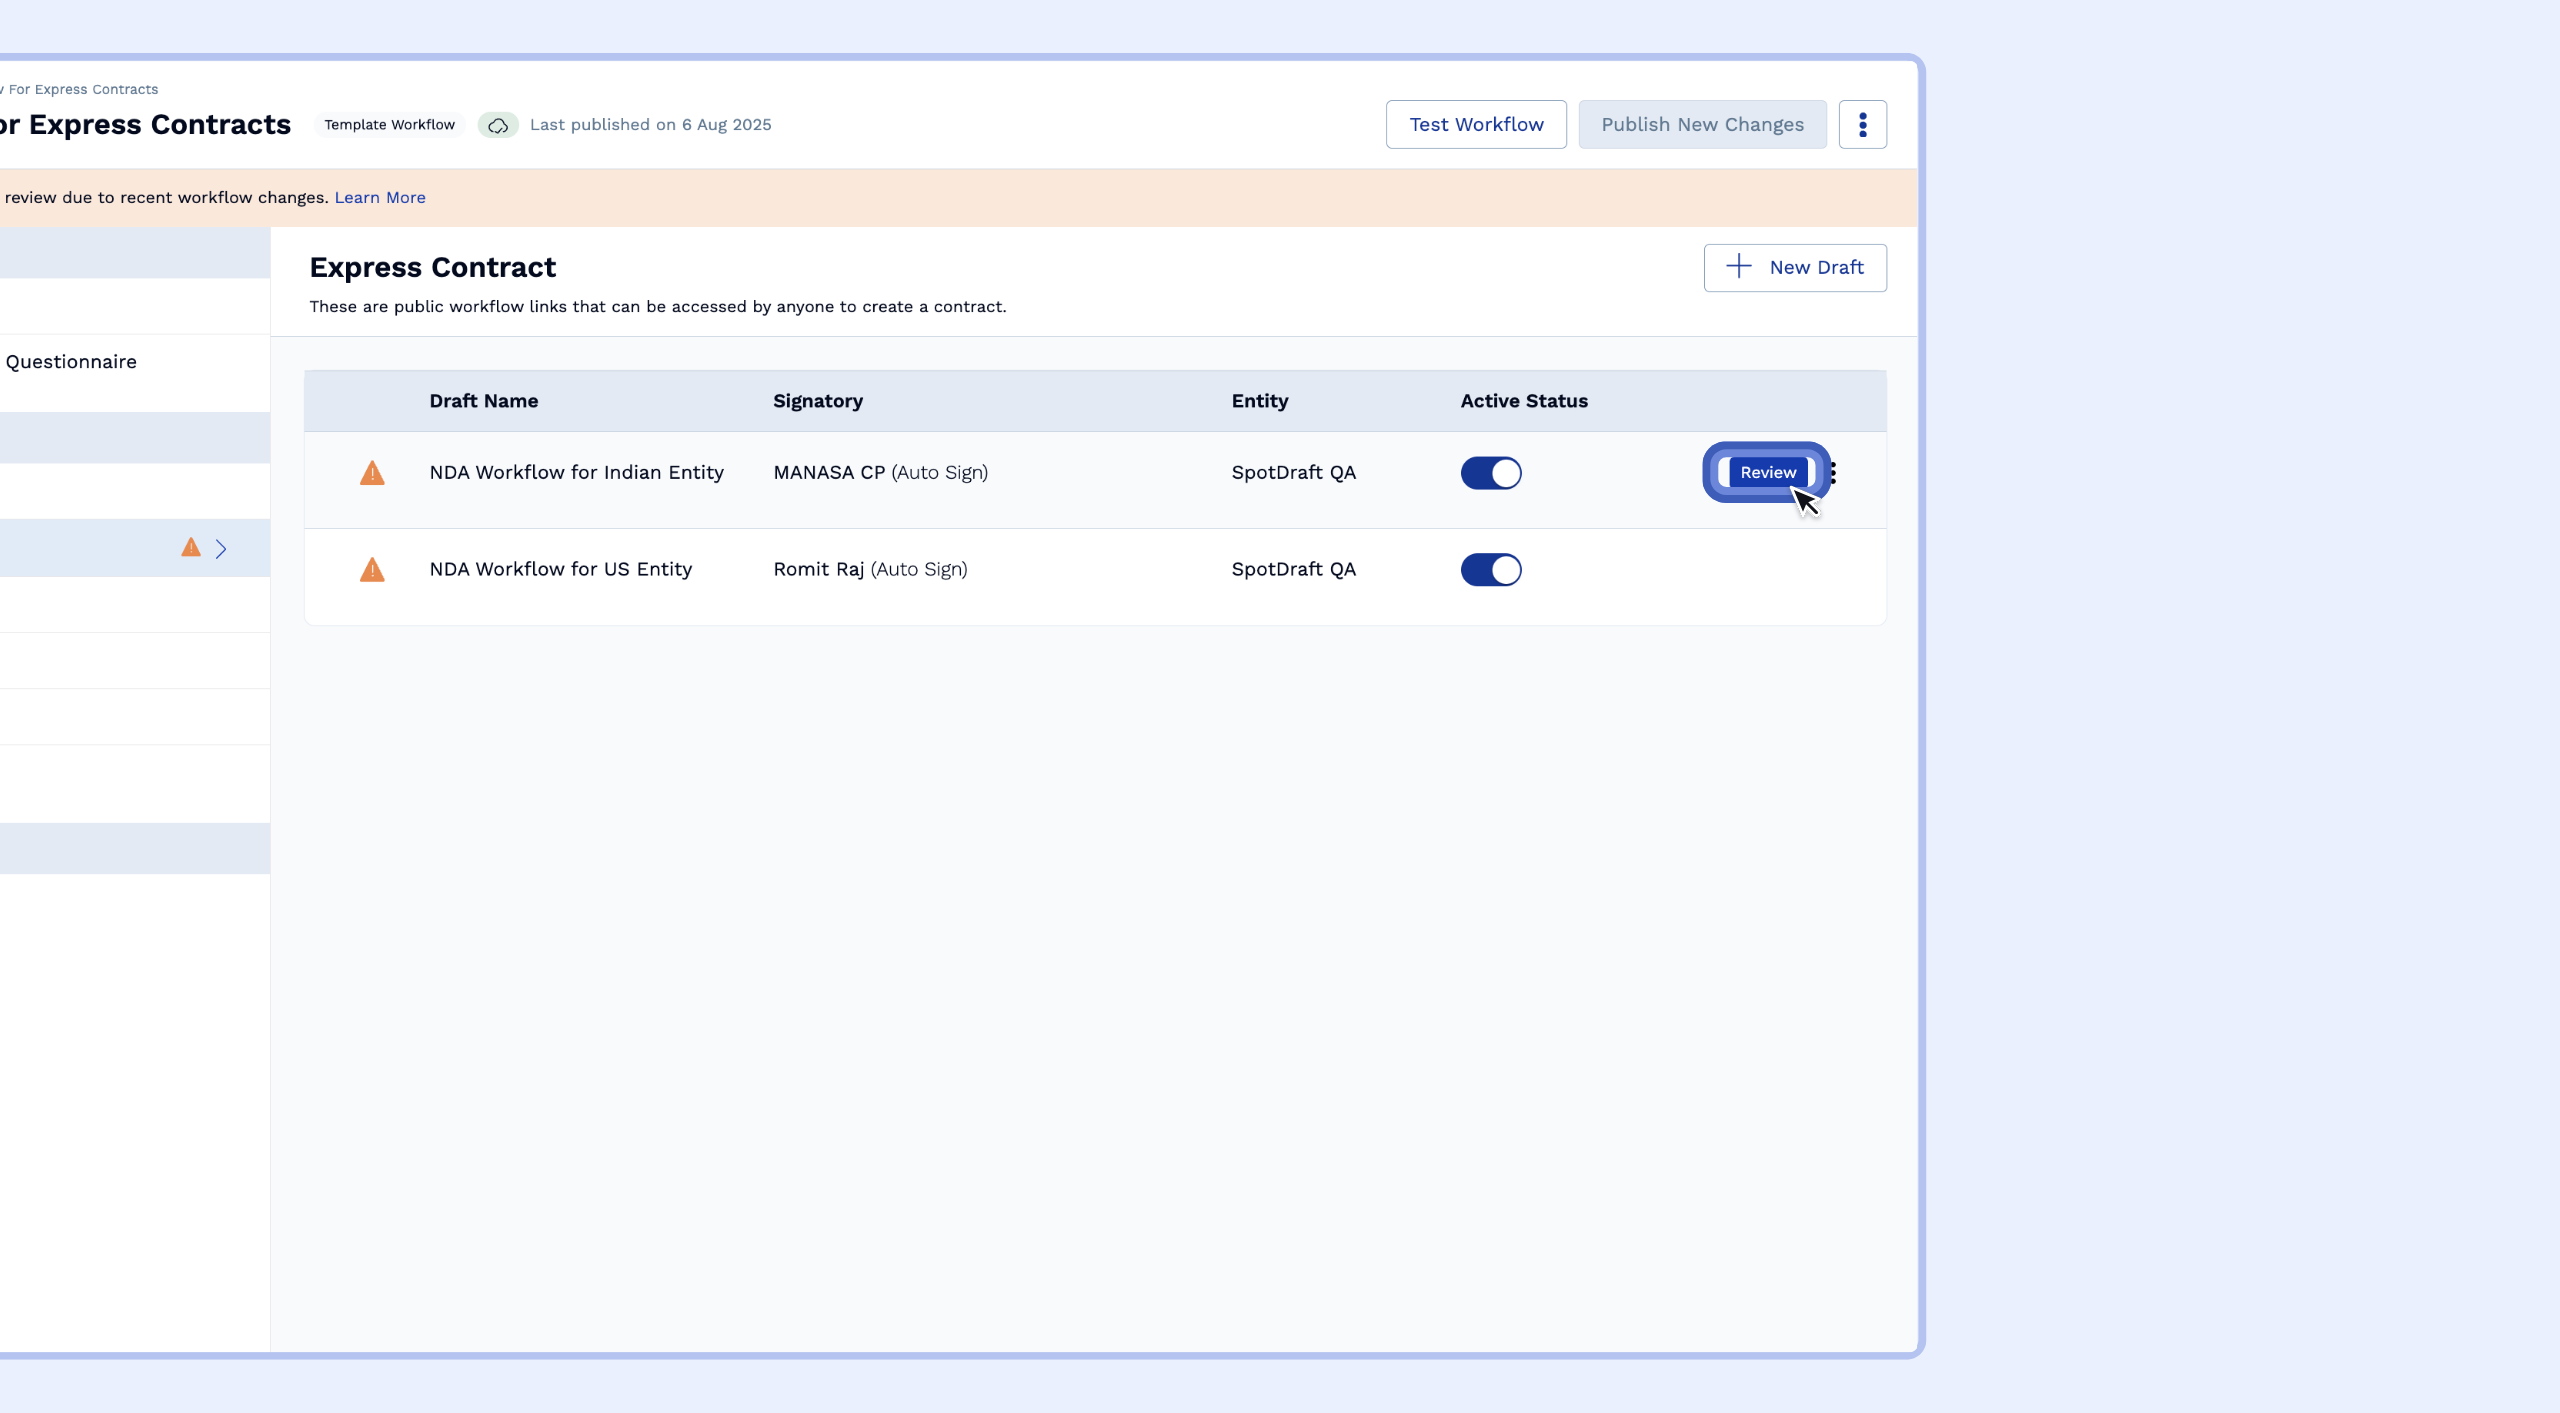
Task: Click warning icon beside NDA Workflow for Indian Entity
Action: pyautogui.click(x=371, y=473)
